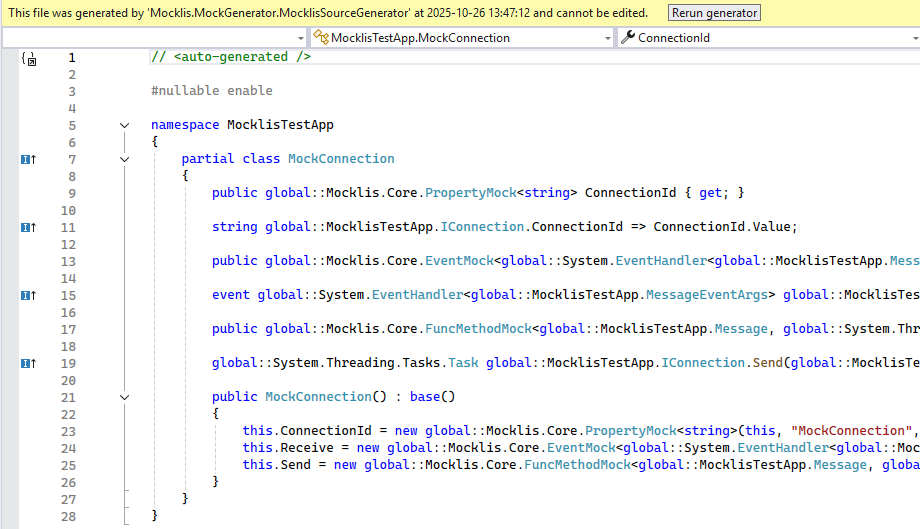
Task: Click the Rerun generator button
Action: pos(714,13)
